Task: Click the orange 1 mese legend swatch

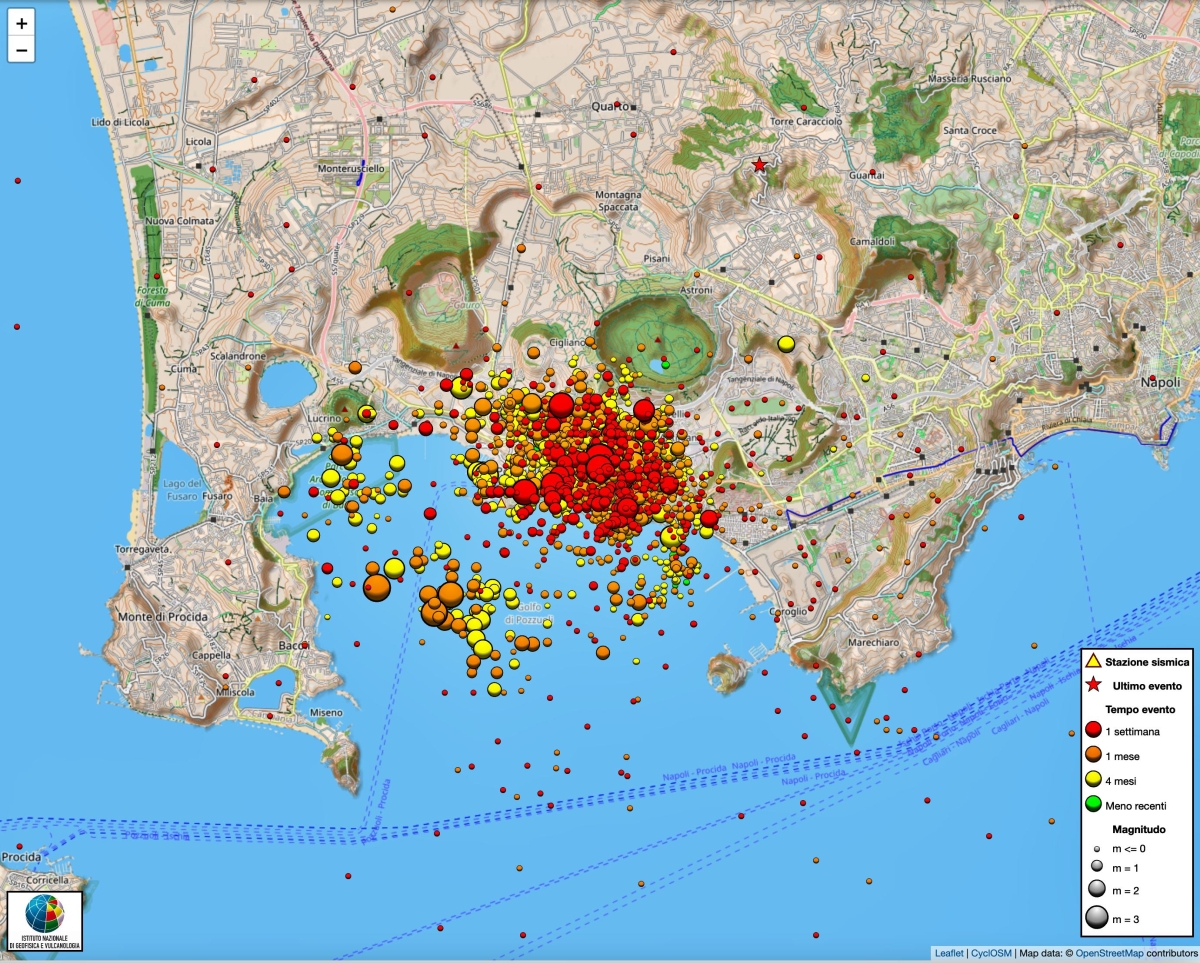Action: 1093,757
